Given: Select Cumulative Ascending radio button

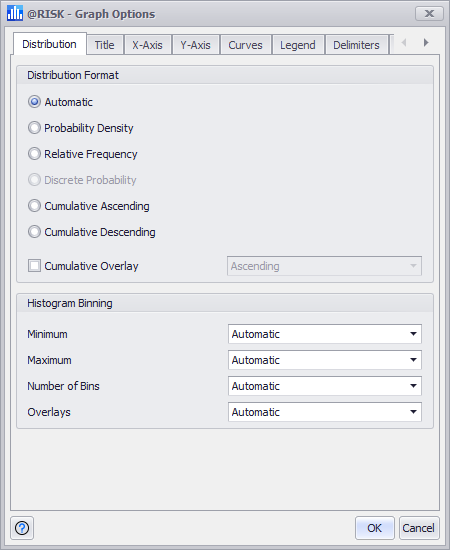Looking at the screenshot, I should click(x=89, y=206).
